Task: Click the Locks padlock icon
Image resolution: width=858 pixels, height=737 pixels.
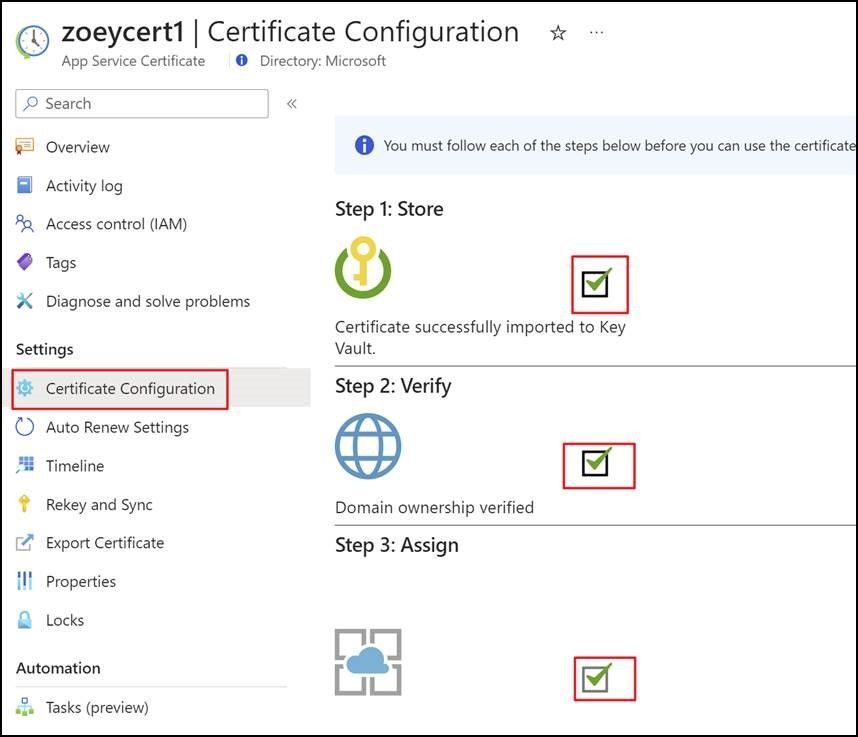Action: click(x=25, y=619)
